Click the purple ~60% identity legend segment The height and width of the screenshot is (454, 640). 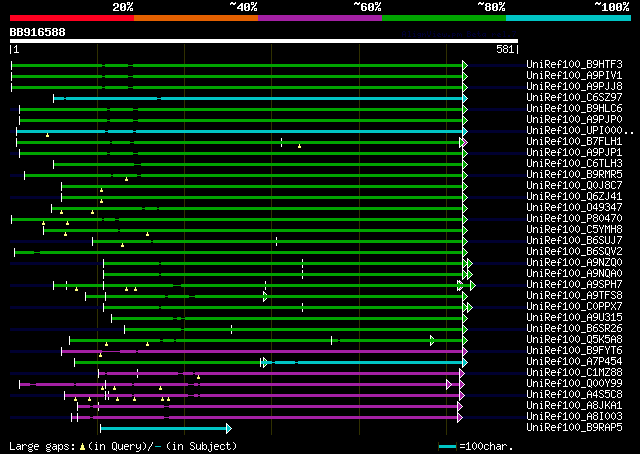[320, 18]
